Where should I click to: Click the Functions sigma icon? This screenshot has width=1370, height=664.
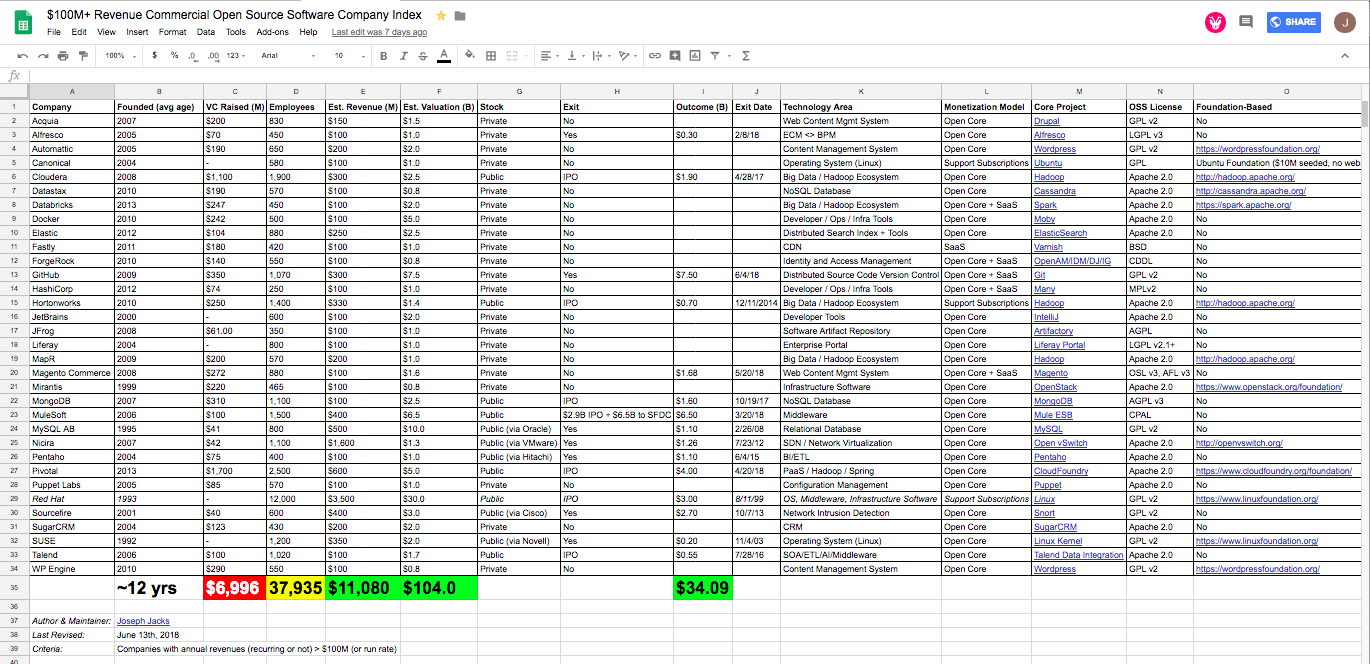pyautogui.click(x=746, y=56)
